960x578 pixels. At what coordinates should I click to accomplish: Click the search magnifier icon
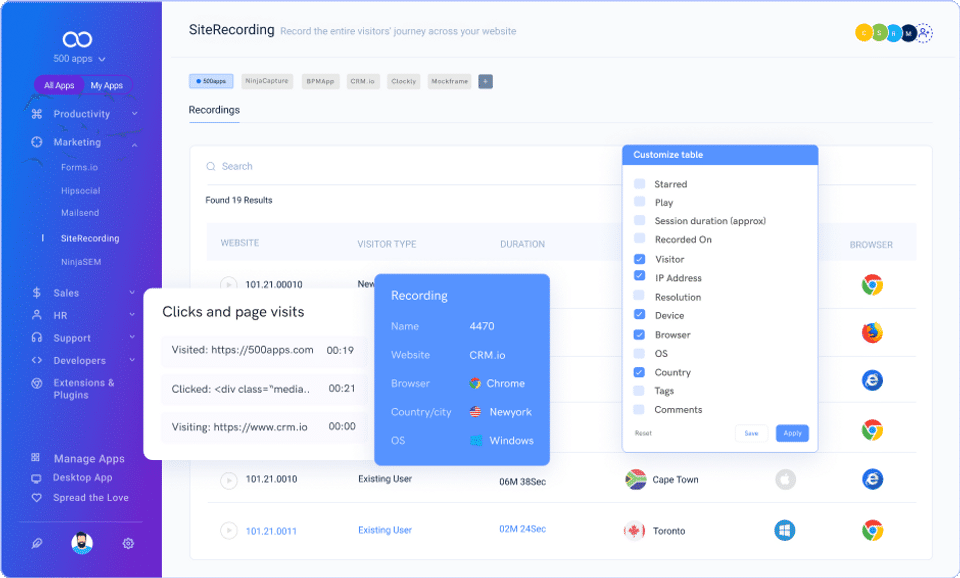click(x=211, y=167)
